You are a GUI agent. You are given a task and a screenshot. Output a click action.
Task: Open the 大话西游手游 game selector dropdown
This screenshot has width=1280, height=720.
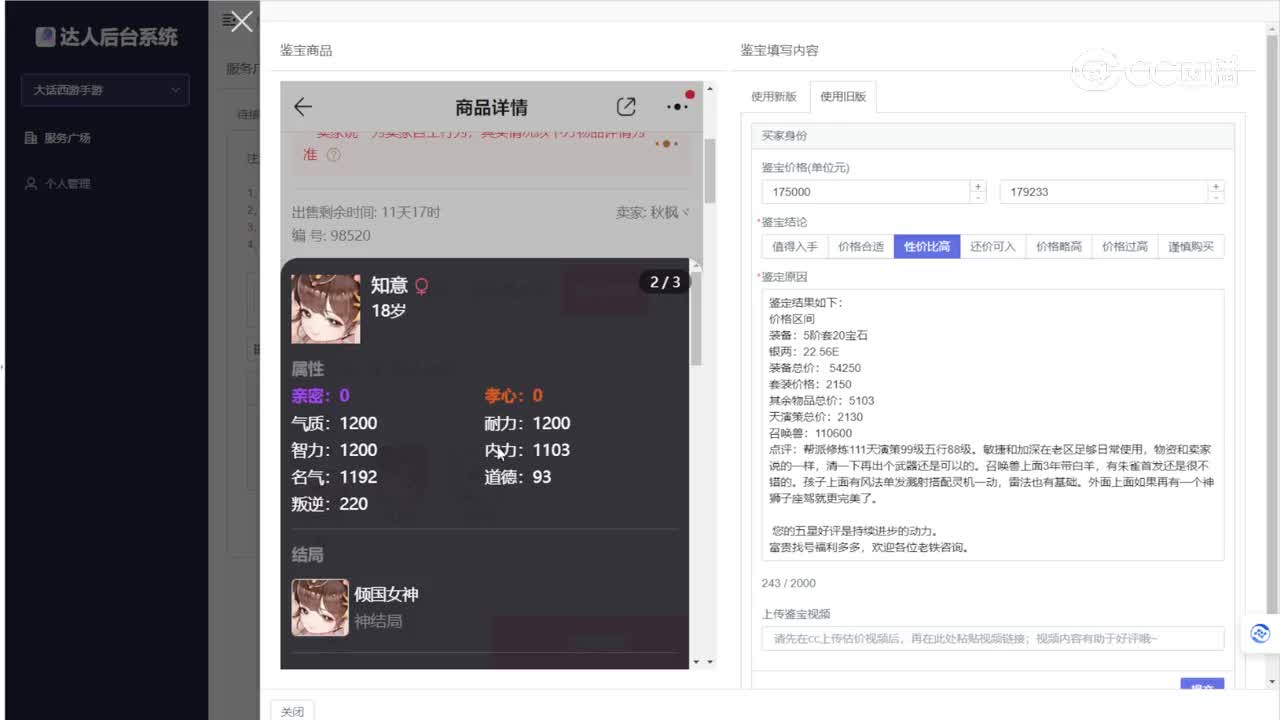click(104, 90)
